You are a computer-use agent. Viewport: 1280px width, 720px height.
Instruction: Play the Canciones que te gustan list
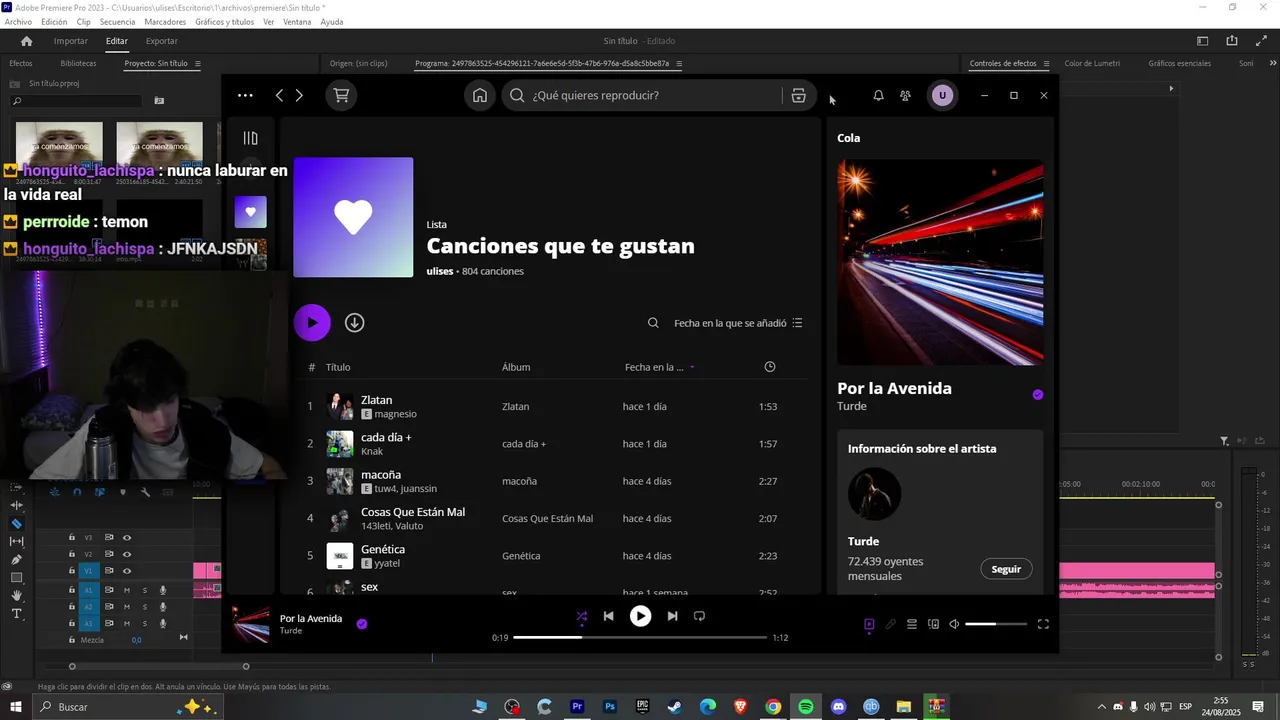(312, 322)
